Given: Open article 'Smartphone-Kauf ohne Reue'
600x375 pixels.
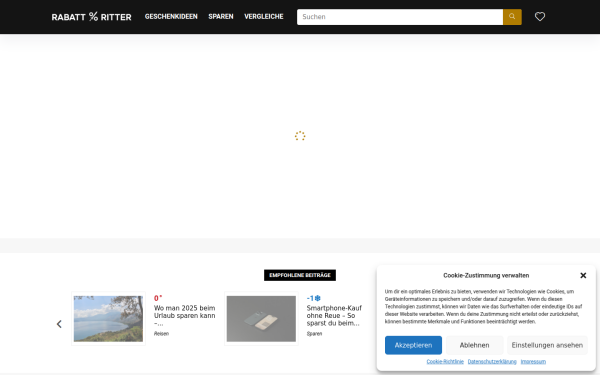Looking at the screenshot, I should [334, 316].
